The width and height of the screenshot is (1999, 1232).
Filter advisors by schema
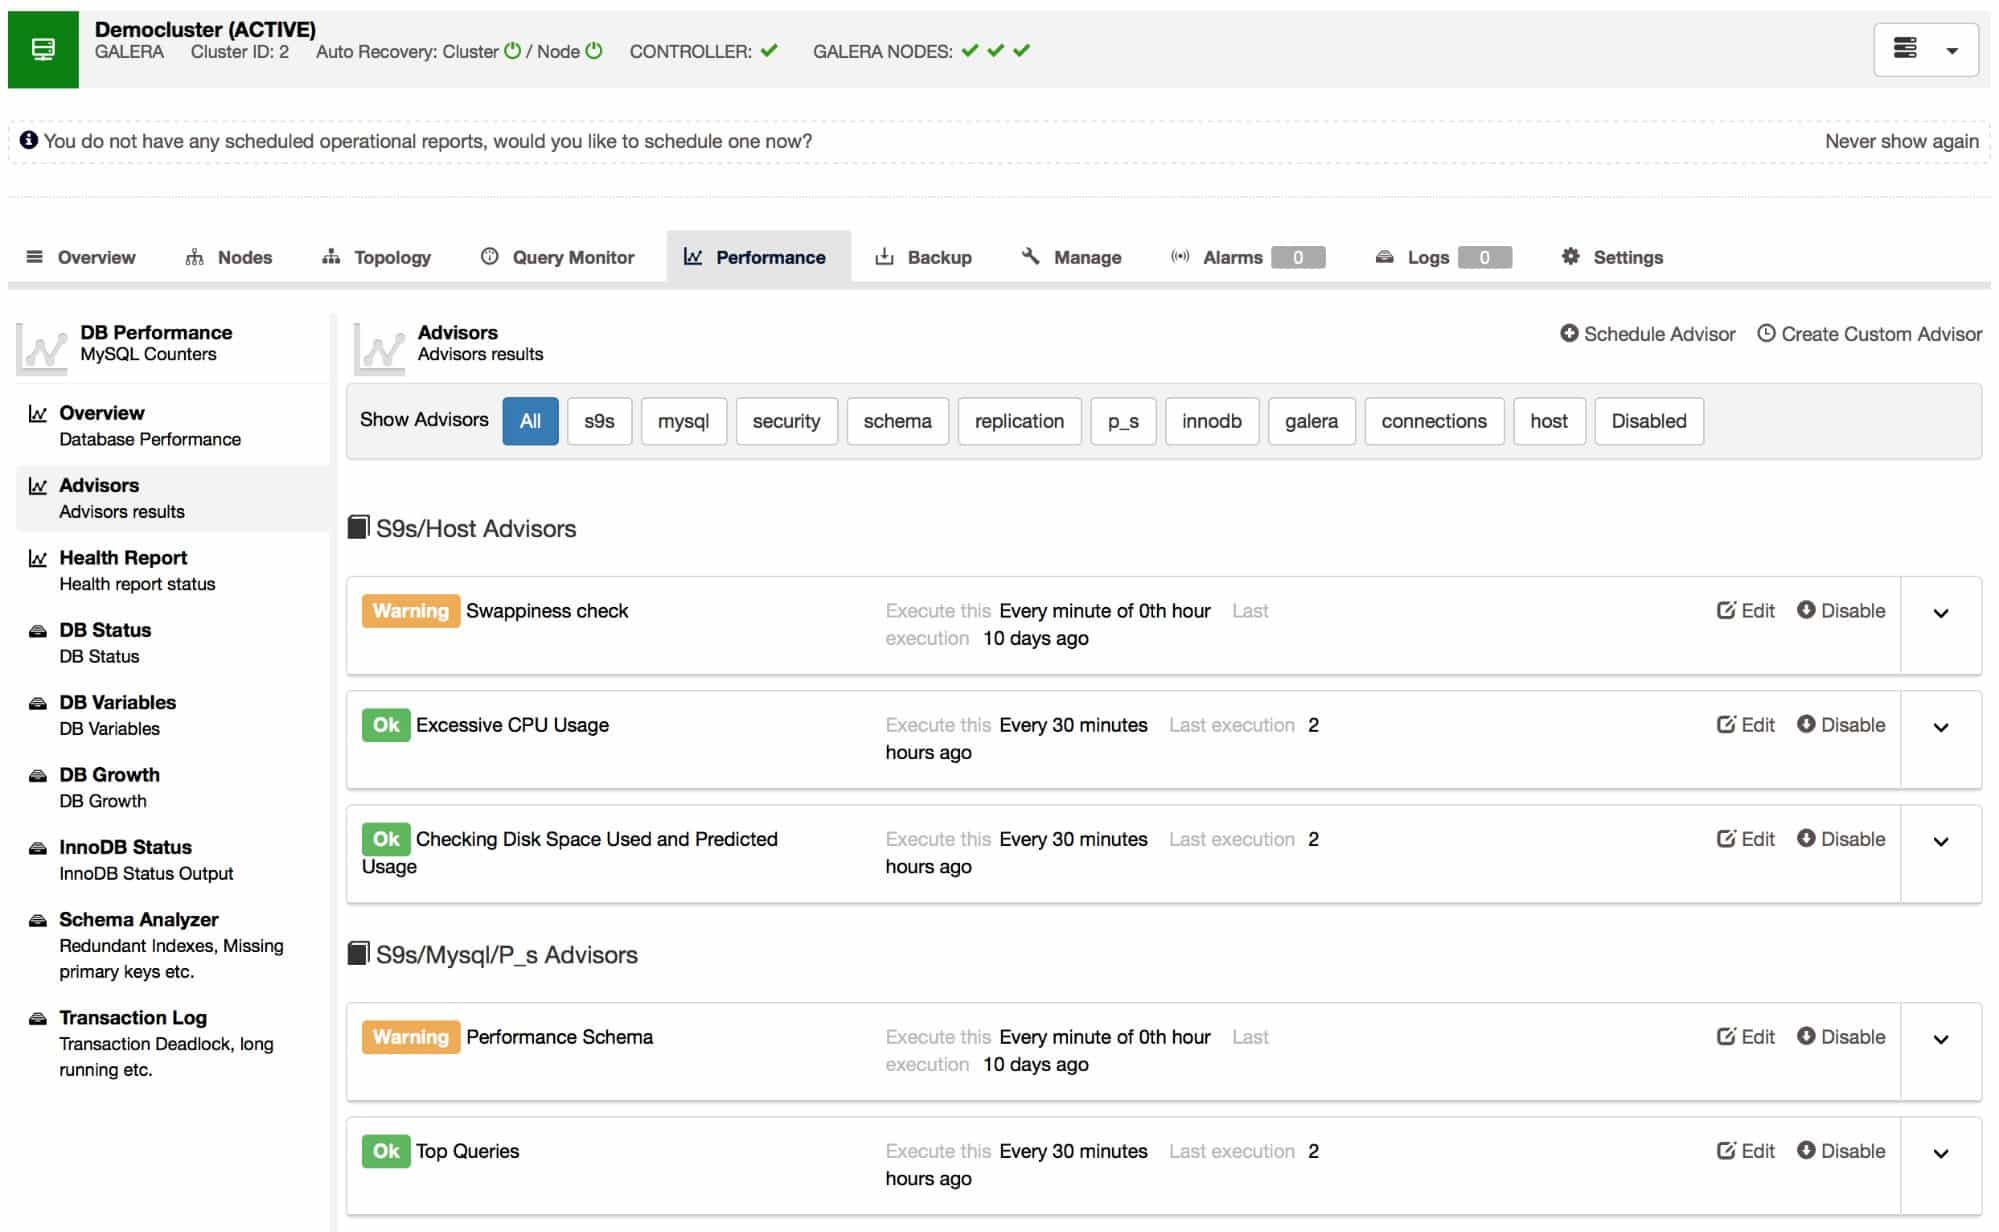coord(897,421)
